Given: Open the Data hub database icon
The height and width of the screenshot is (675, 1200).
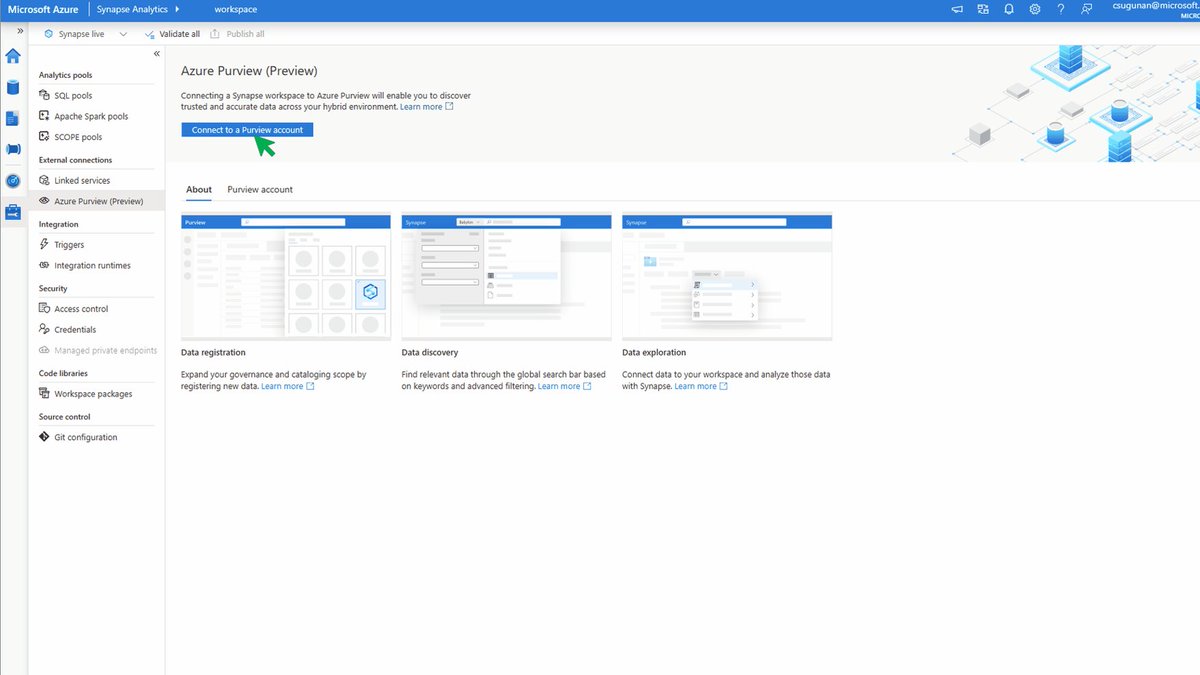Looking at the screenshot, I should (x=13, y=87).
